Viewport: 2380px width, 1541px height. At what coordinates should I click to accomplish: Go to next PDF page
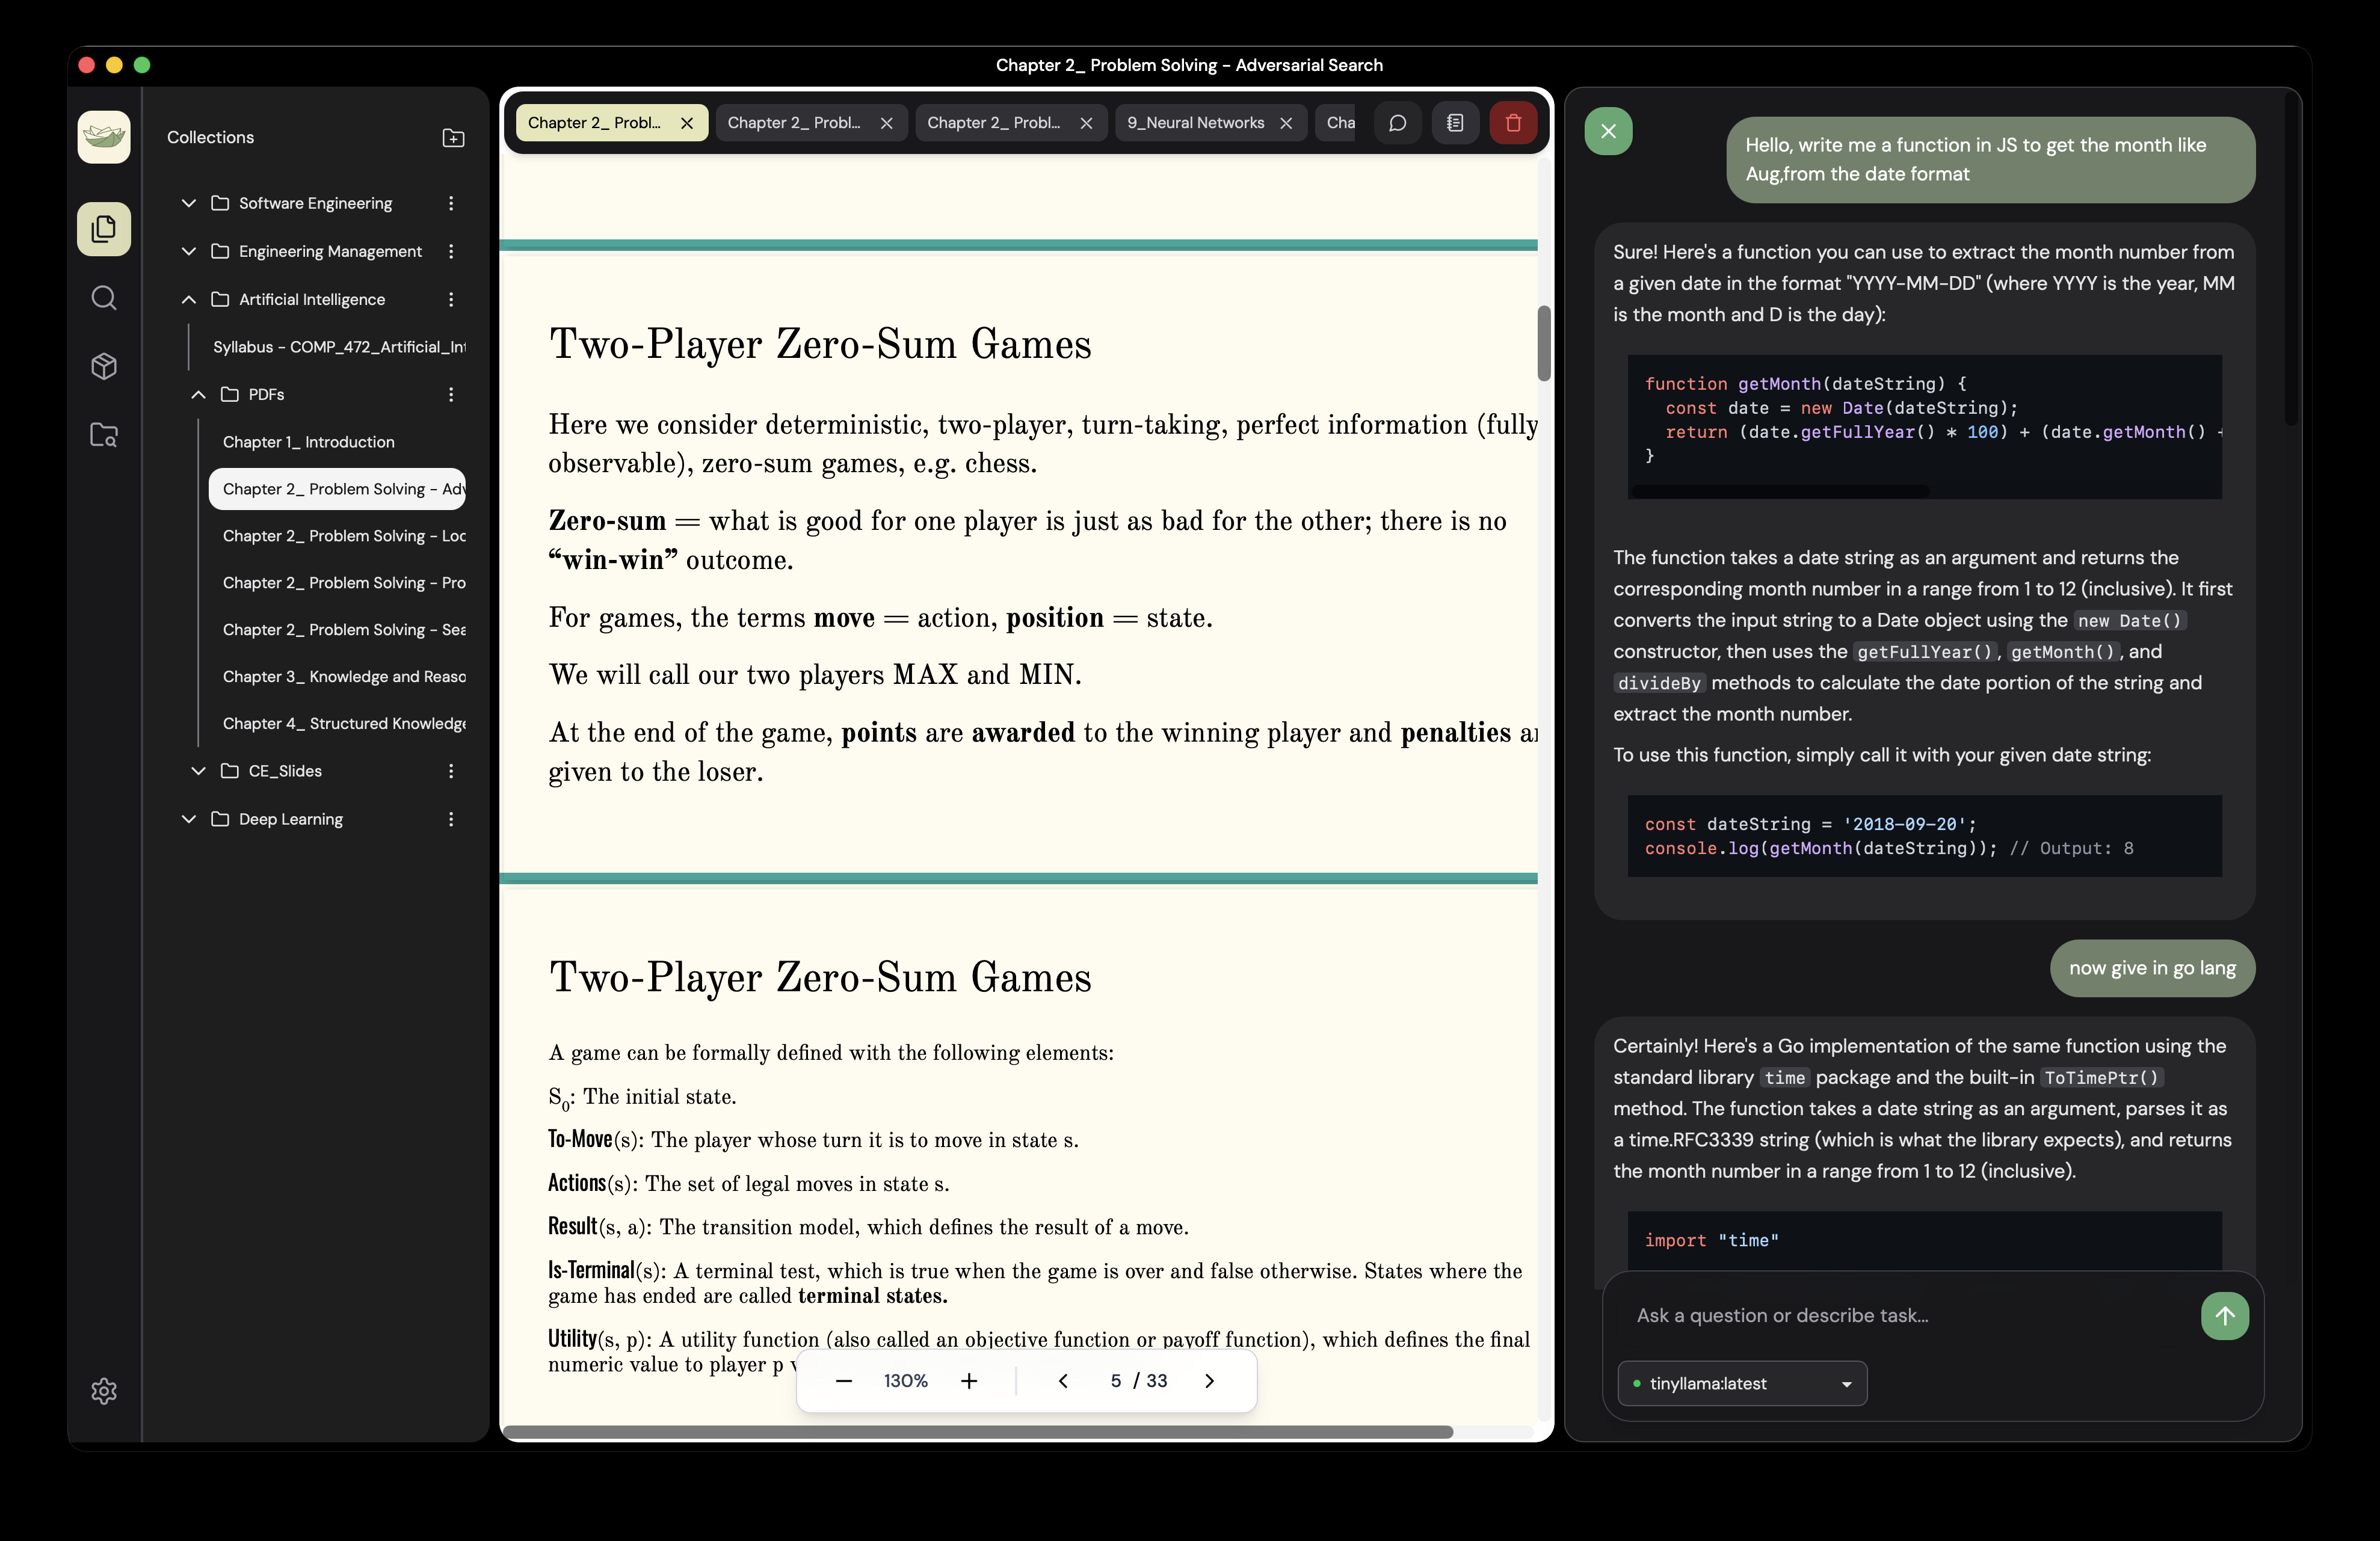pyautogui.click(x=1209, y=1381)
